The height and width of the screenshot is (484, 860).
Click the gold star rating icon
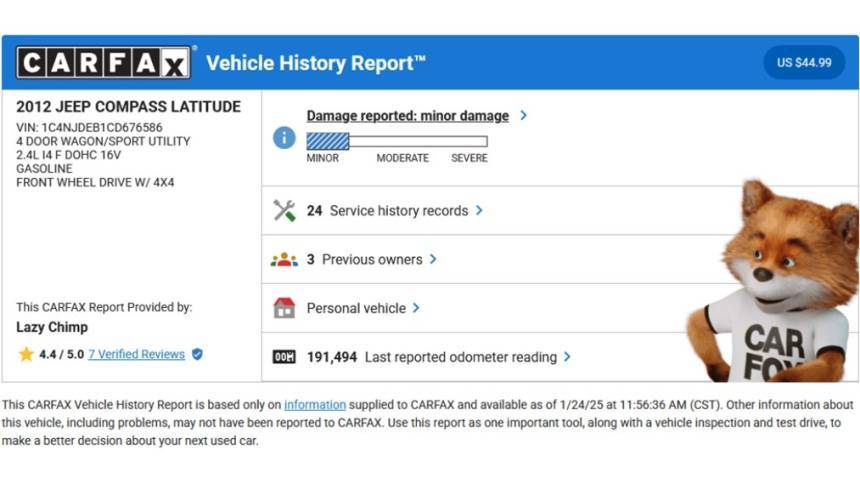(26, 354)
